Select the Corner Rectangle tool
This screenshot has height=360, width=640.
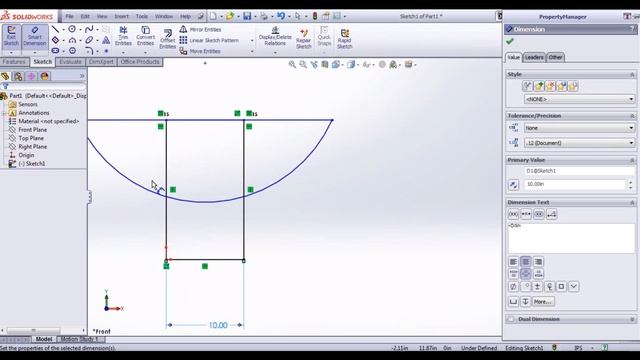point(55,40)
